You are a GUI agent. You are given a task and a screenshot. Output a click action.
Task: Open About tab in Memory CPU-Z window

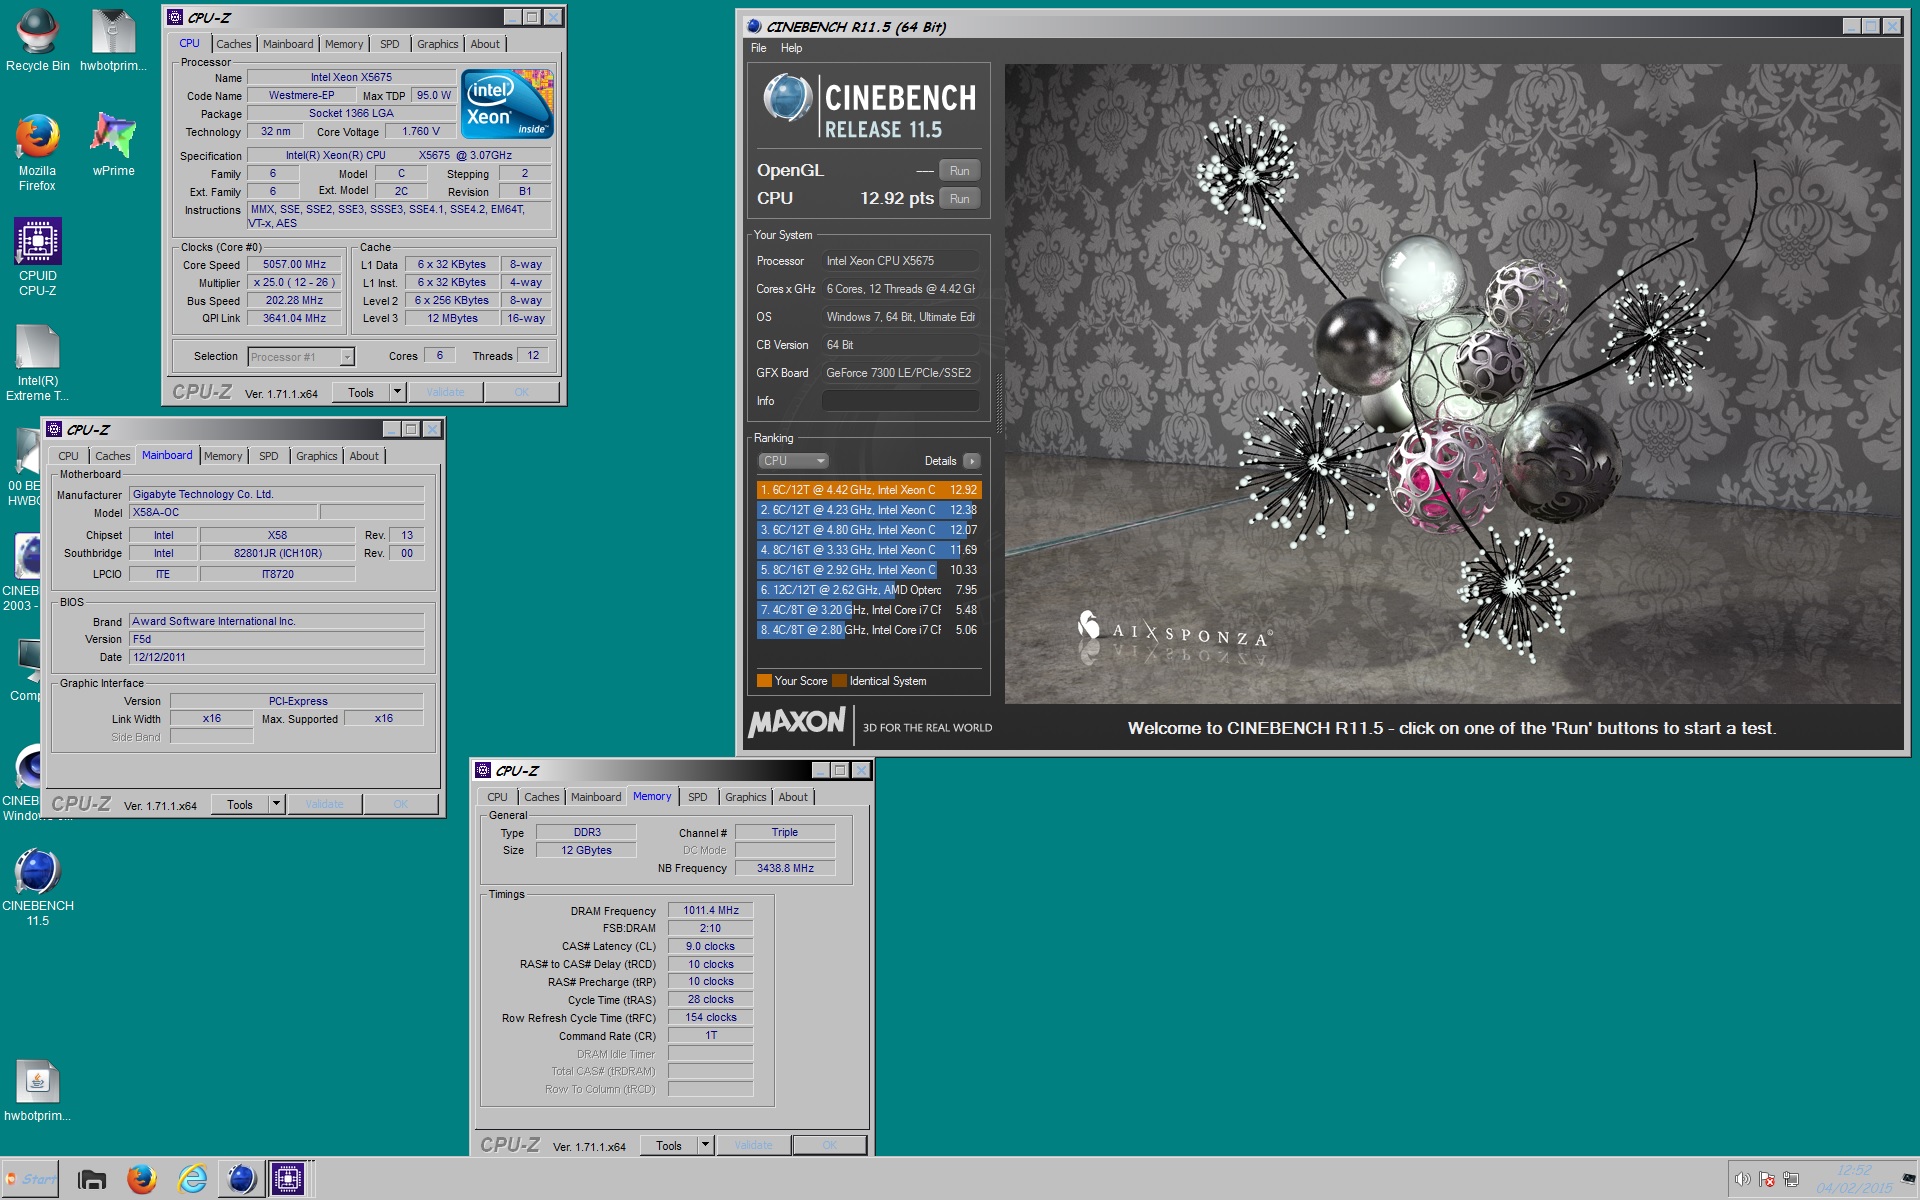793,797
